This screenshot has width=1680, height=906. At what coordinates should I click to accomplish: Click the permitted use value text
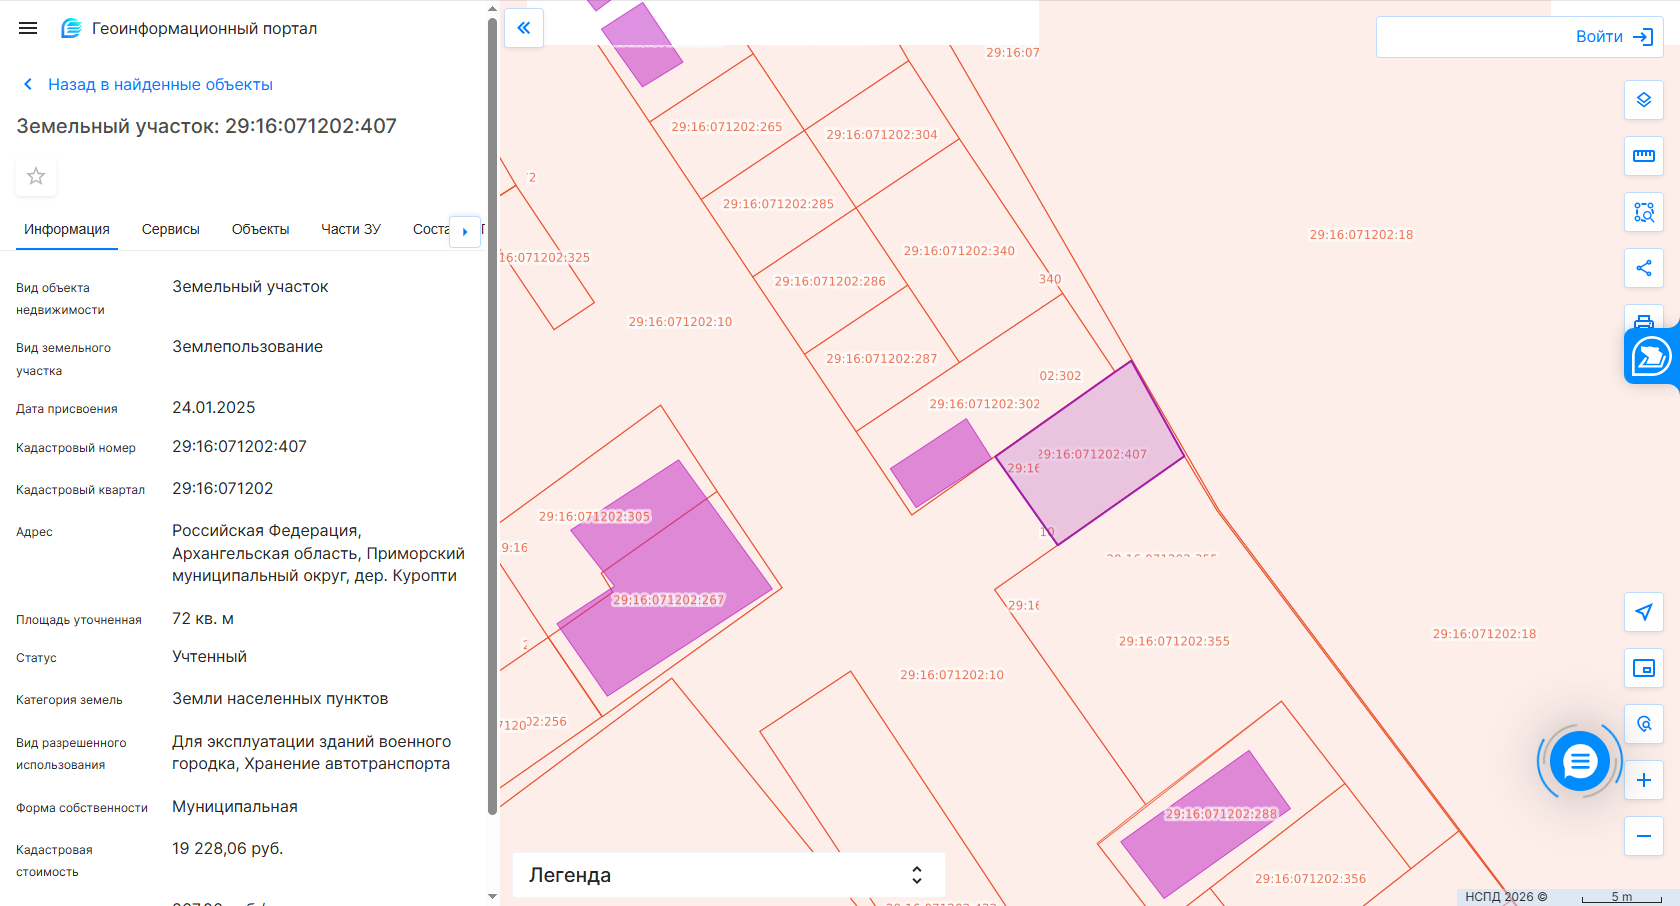[x=311, y=753]
